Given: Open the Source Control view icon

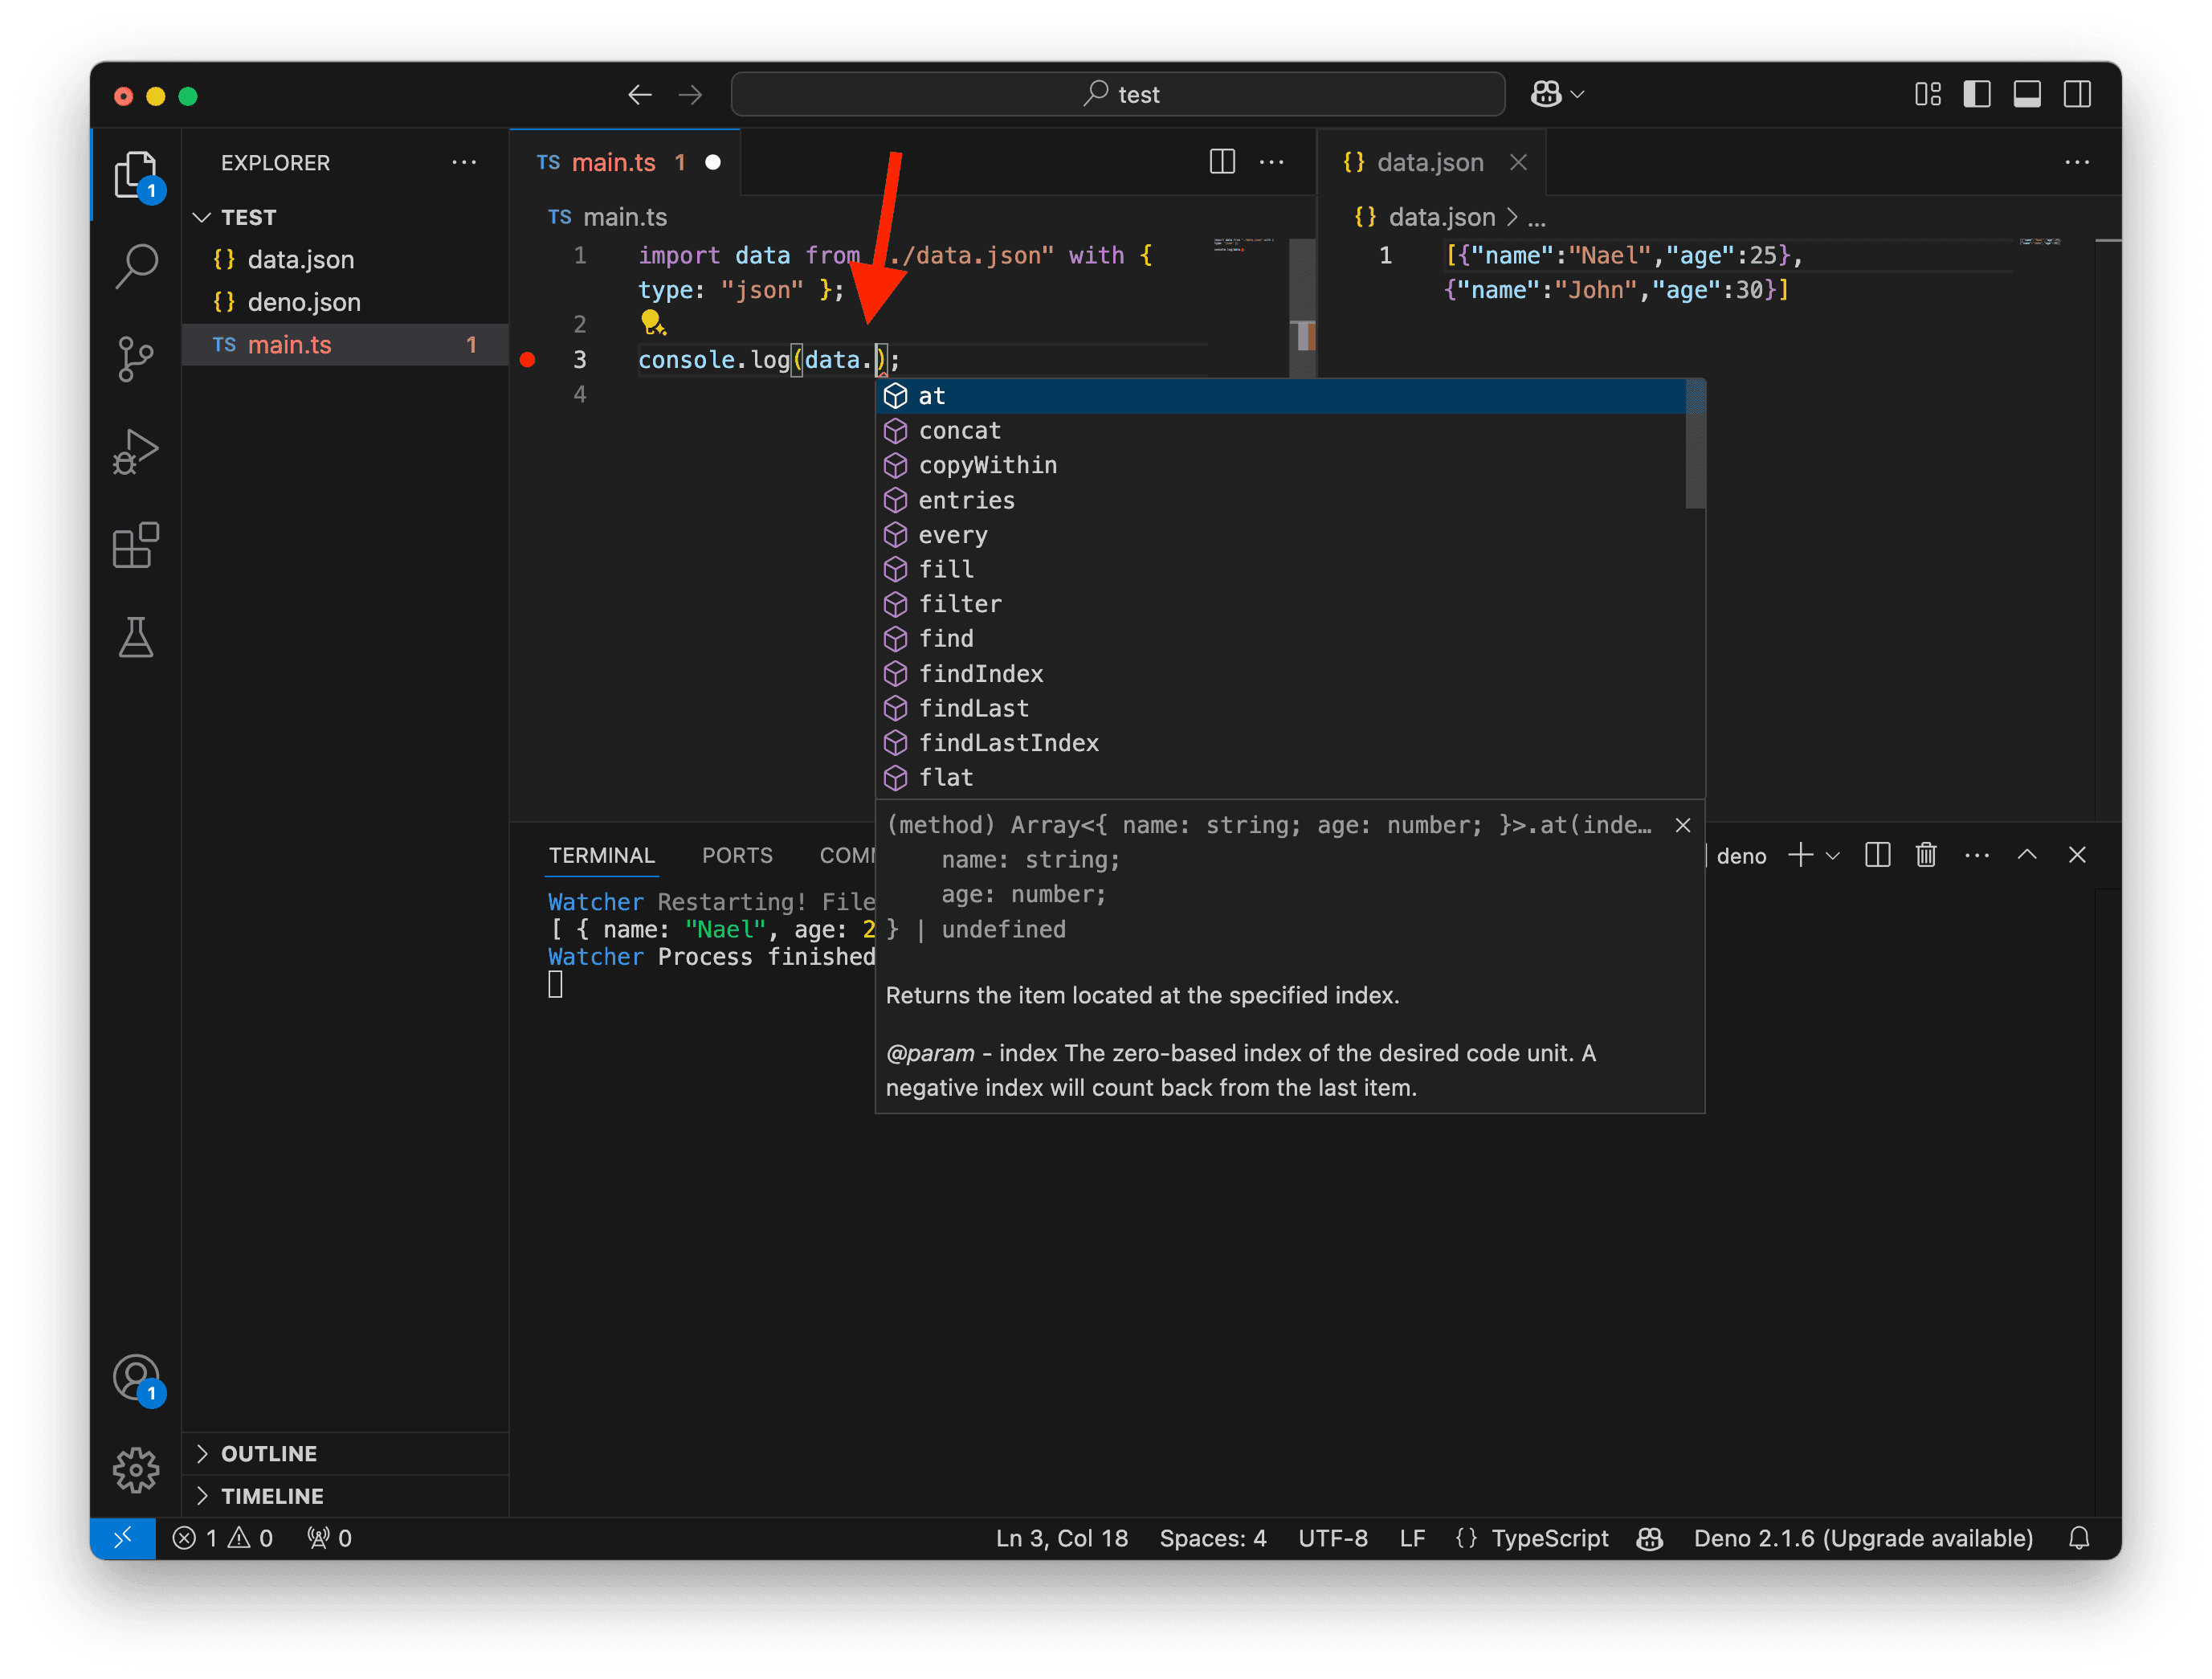Looking at the screenshot, I should click(136, 358).
